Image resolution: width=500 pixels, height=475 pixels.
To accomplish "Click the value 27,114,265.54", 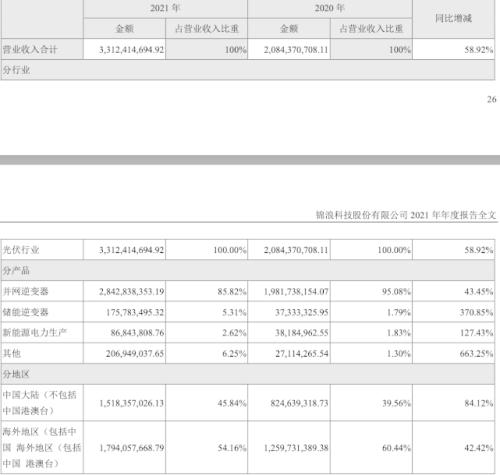I will [302, 353].
